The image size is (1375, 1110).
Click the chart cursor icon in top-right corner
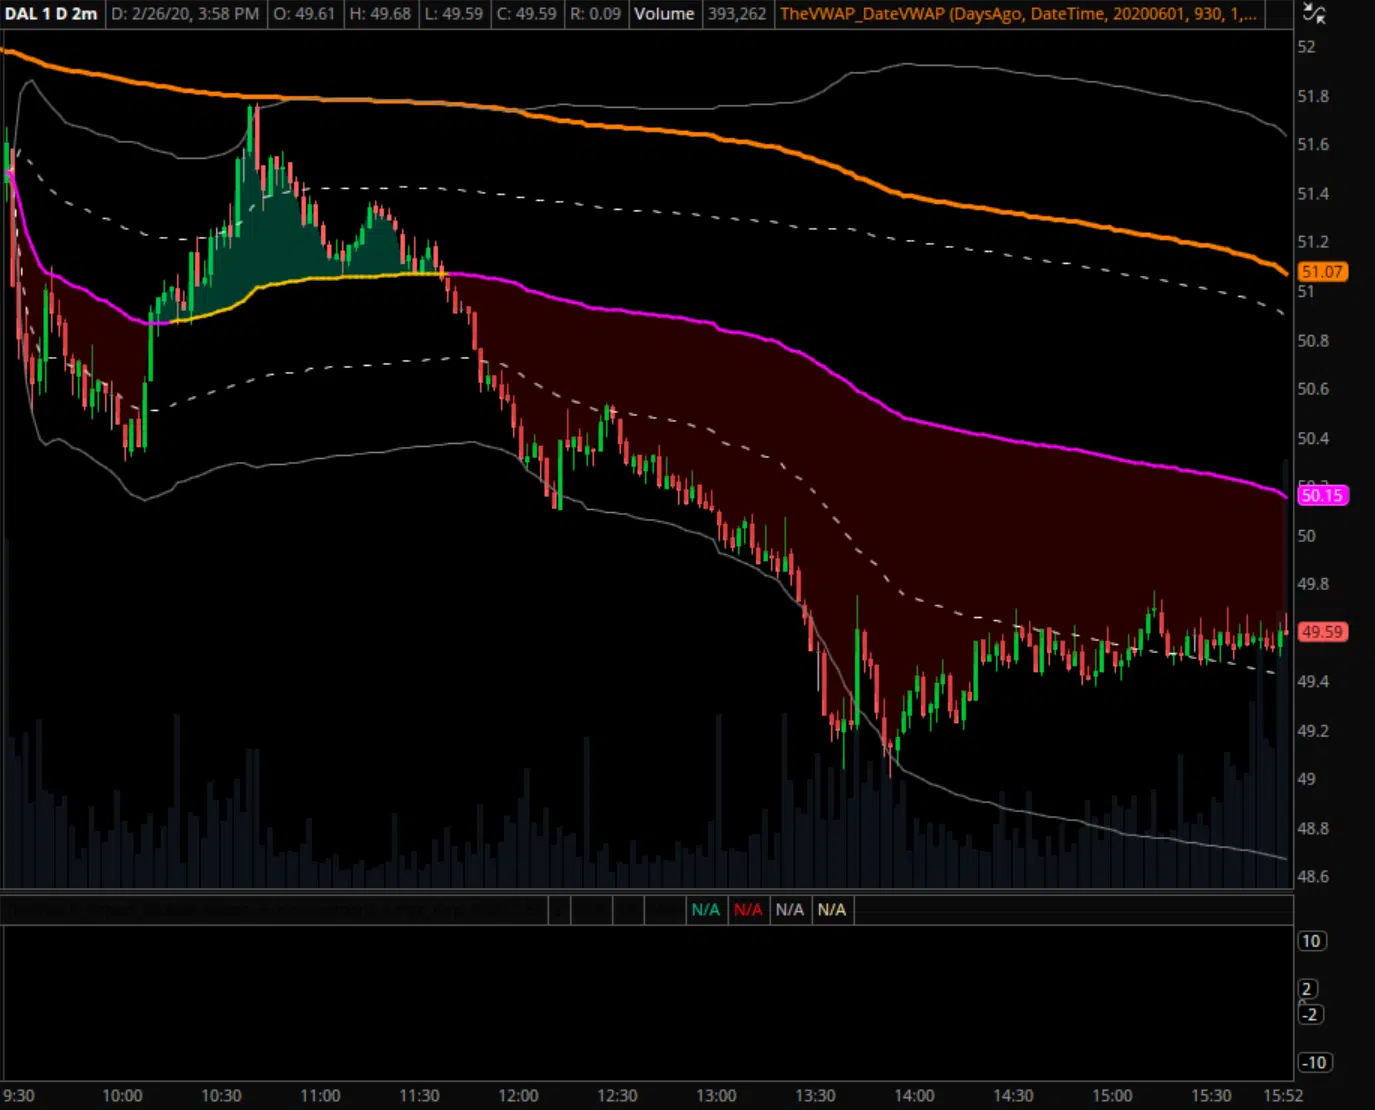coord(1314,14)
